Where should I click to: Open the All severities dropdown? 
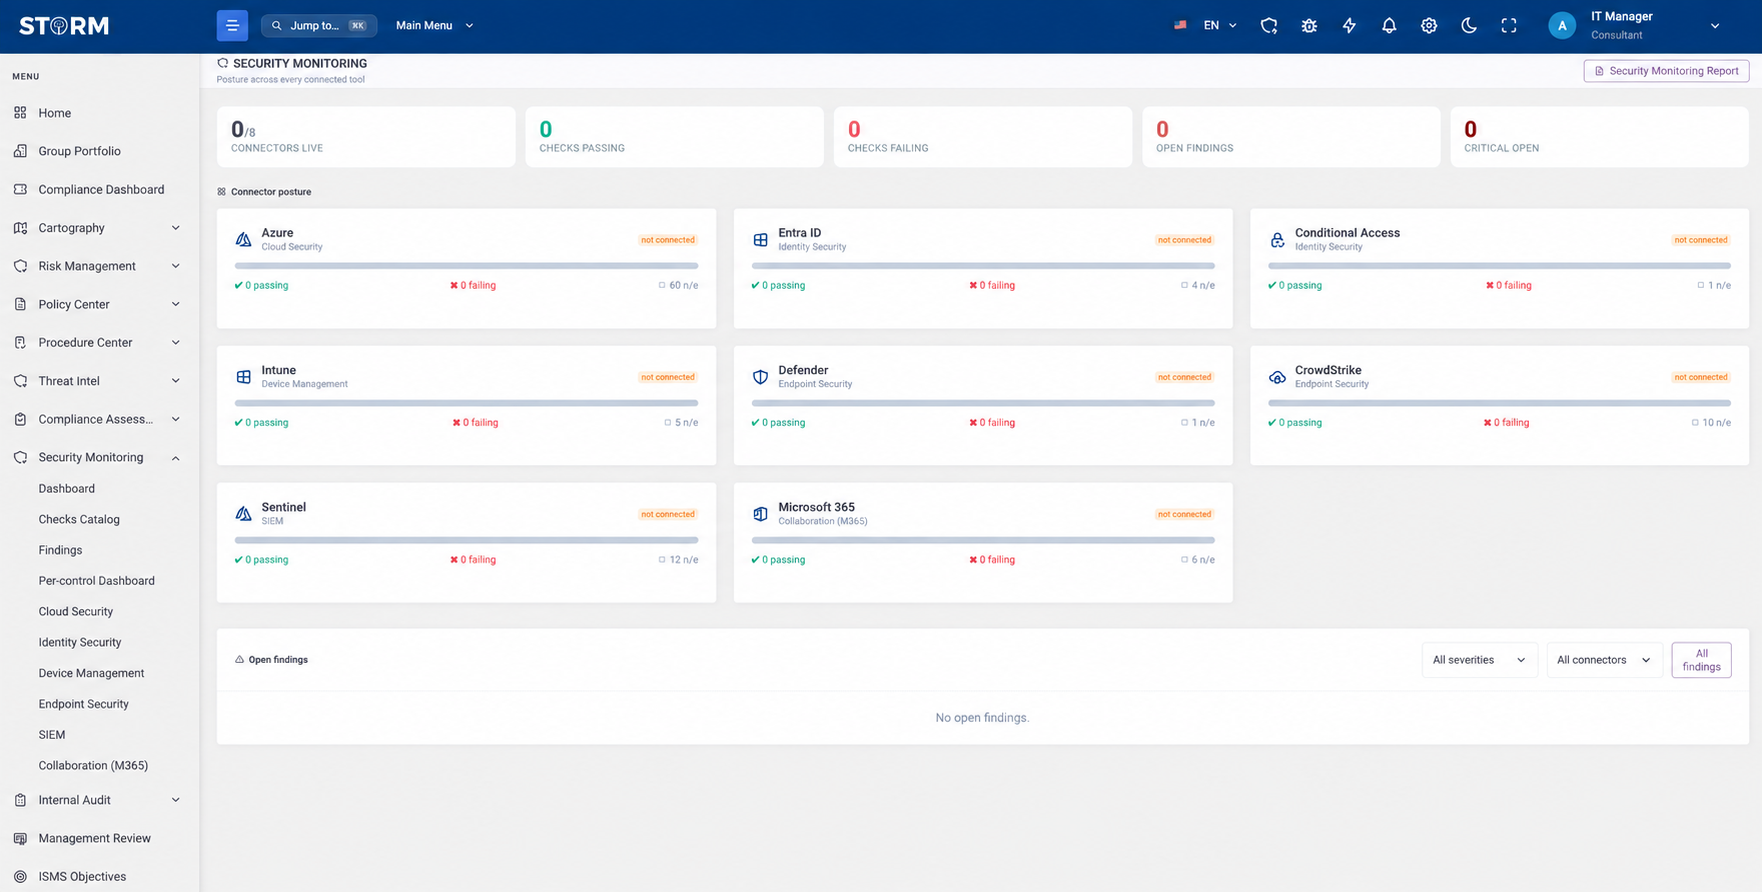pyautogui.click(x=1479, y=660)
